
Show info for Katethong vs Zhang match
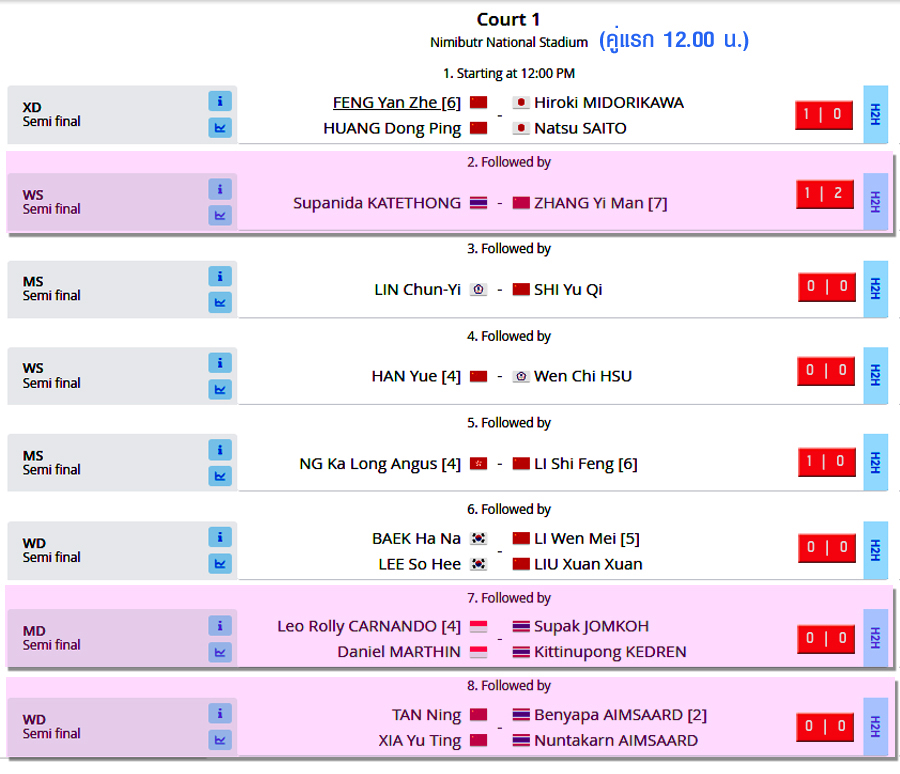tap(220, 189)
